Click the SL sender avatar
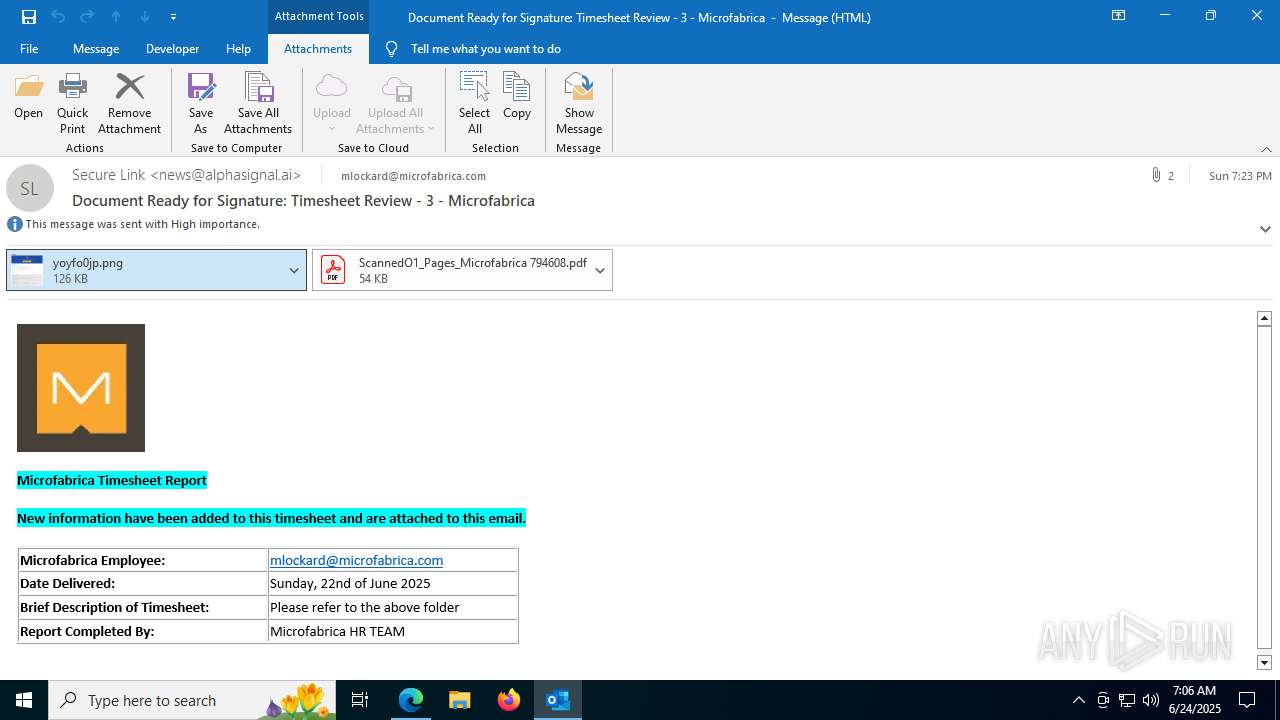The image size is (1280, 720). coord(30,188)
